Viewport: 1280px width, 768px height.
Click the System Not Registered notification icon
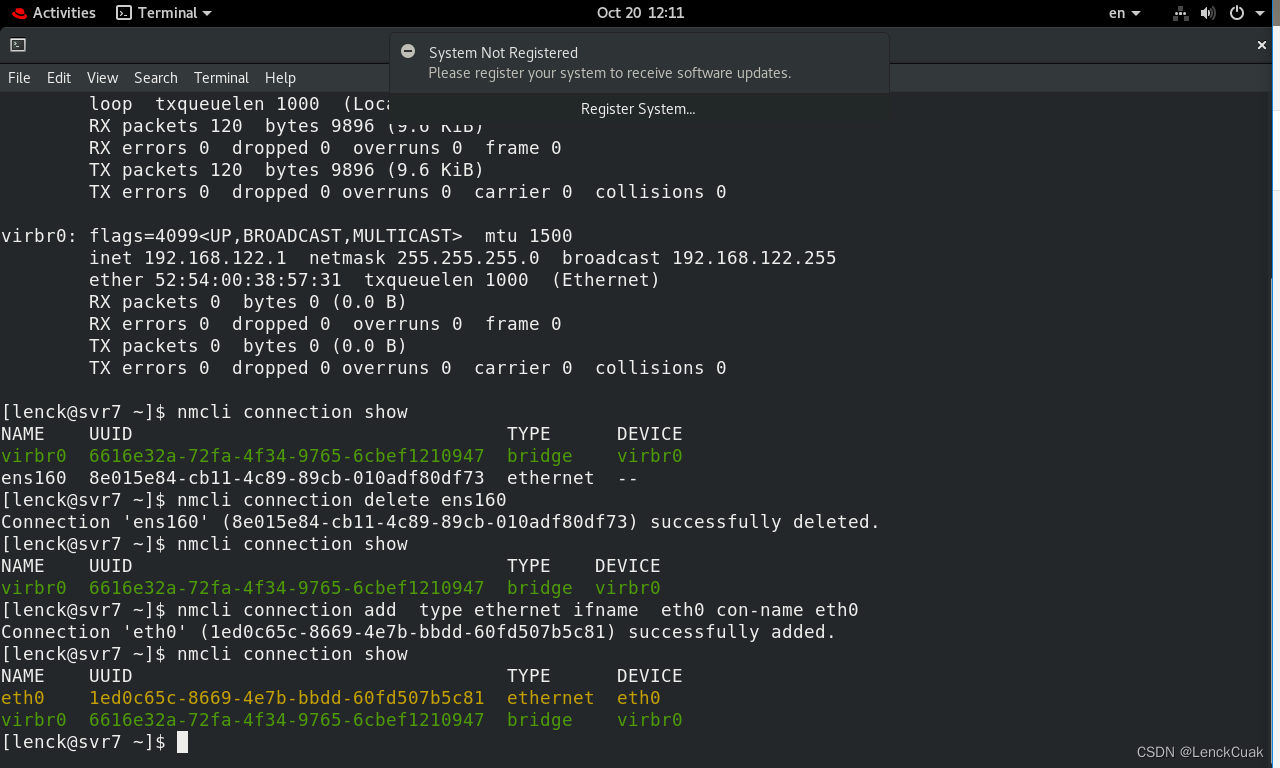pos(408,51)
